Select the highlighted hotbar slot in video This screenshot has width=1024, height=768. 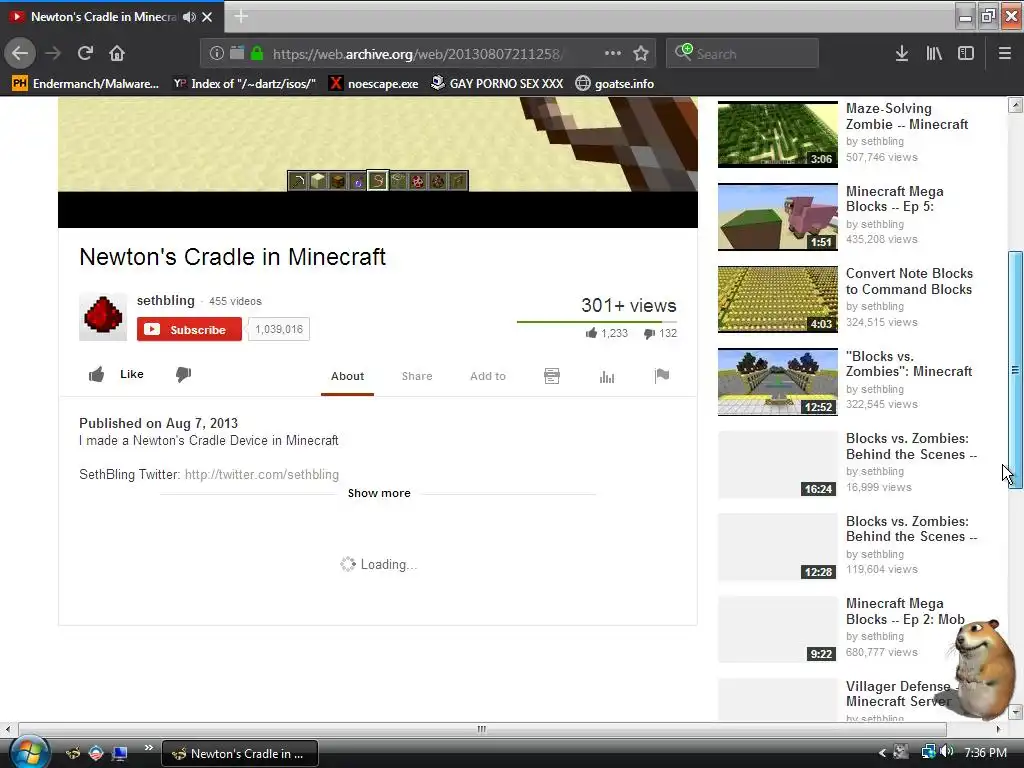(377, 180)
